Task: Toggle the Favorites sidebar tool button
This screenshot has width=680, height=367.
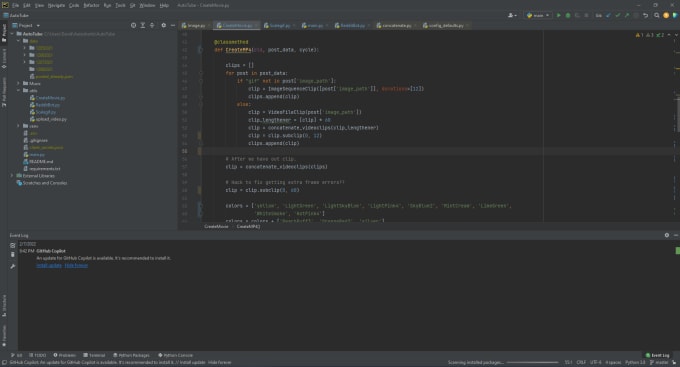Action: click(x=4, y=336)
